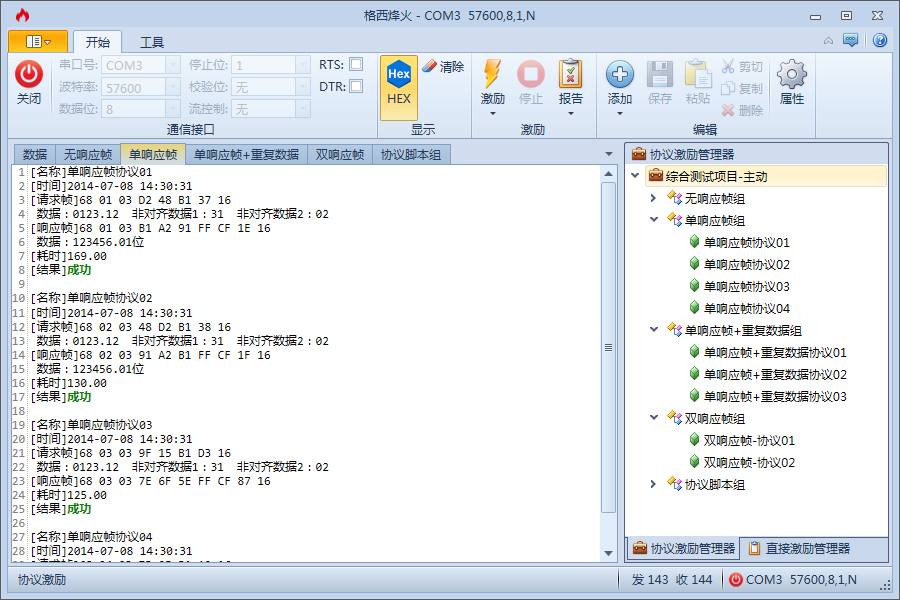Viewport: 900px width, 600px height.
Task: Open the 属性 gear settings
Action: [x=792, y=75]
